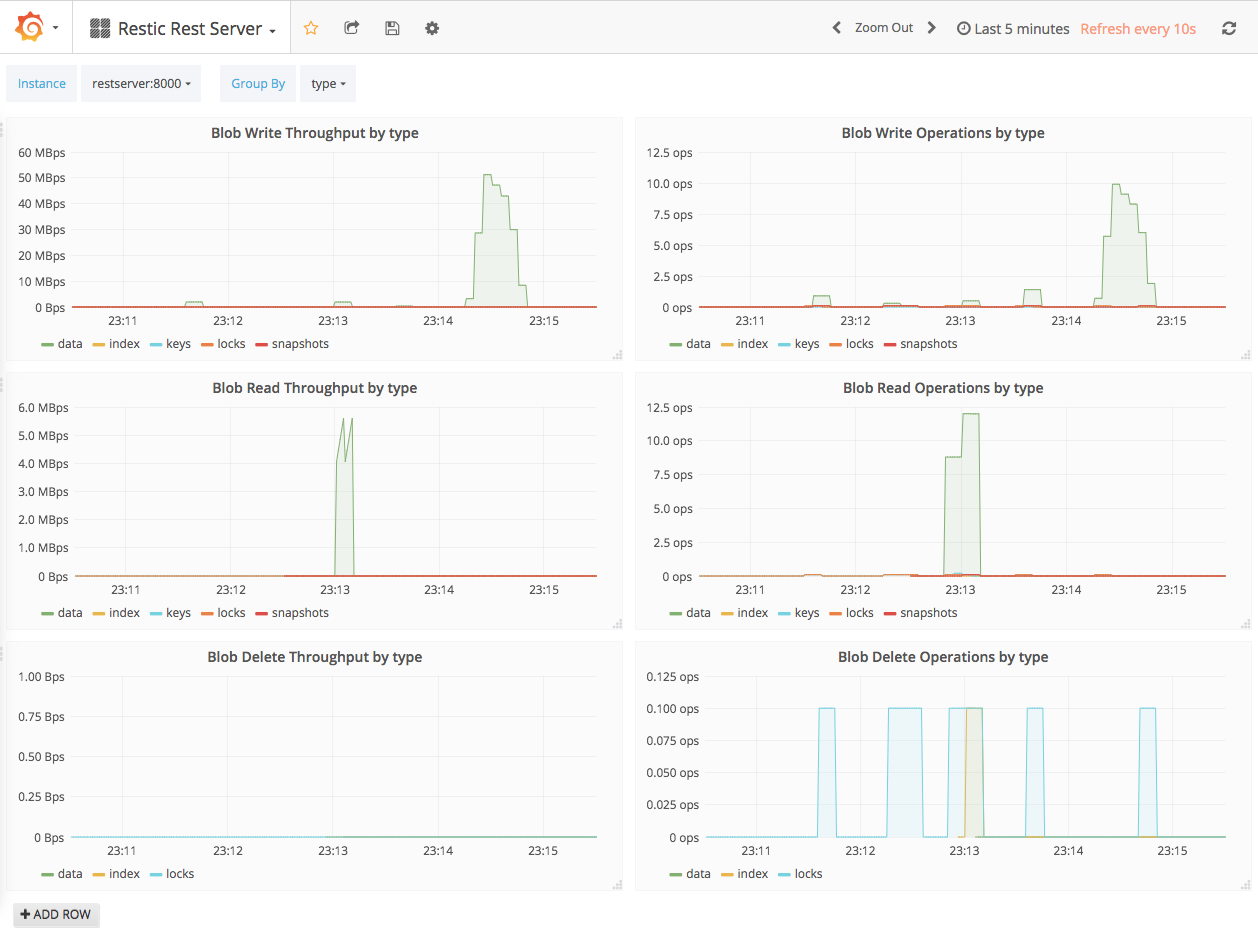Screen dimensions: 1258x935
Task: Toggle the data series in Blob Write Throughput legend
Action: tap(70, 343)
